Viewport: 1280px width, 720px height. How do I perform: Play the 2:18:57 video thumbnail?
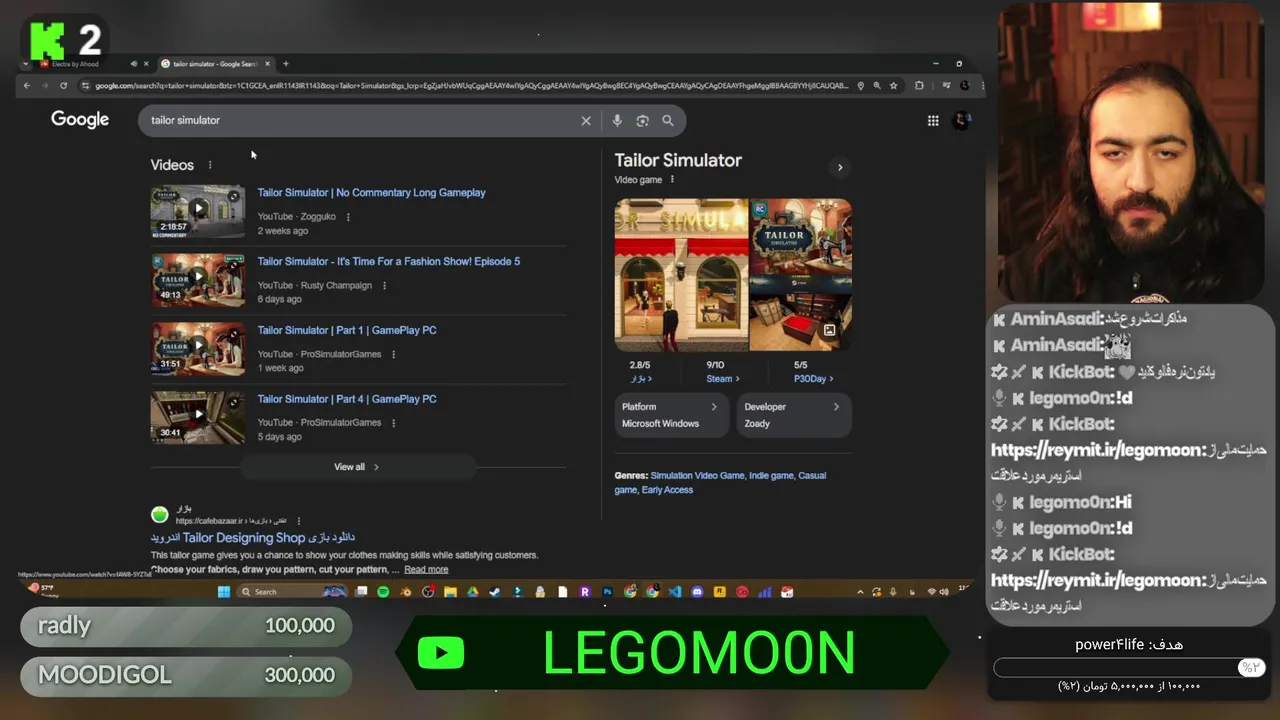(197, 210)
